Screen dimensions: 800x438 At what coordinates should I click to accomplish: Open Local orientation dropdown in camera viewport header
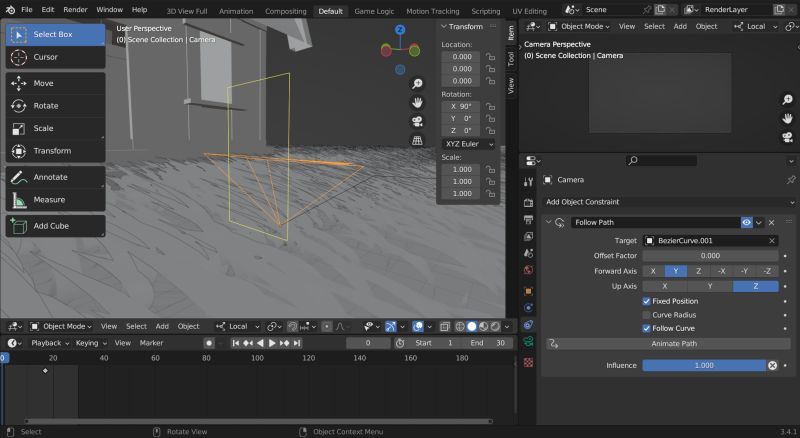click(756, 27)
